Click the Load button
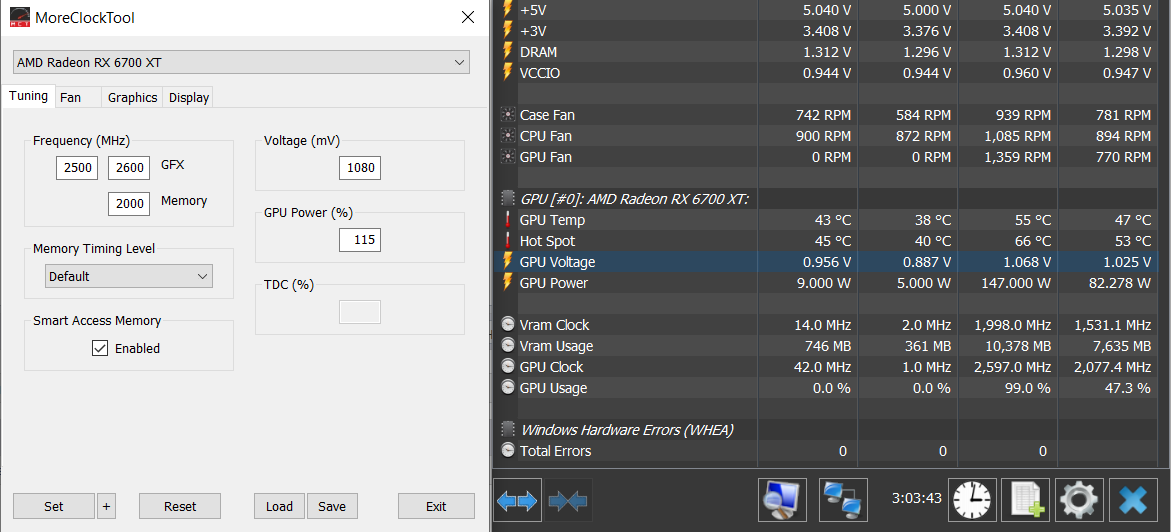This screenshot has width=1171, height=532. point(279,506)
